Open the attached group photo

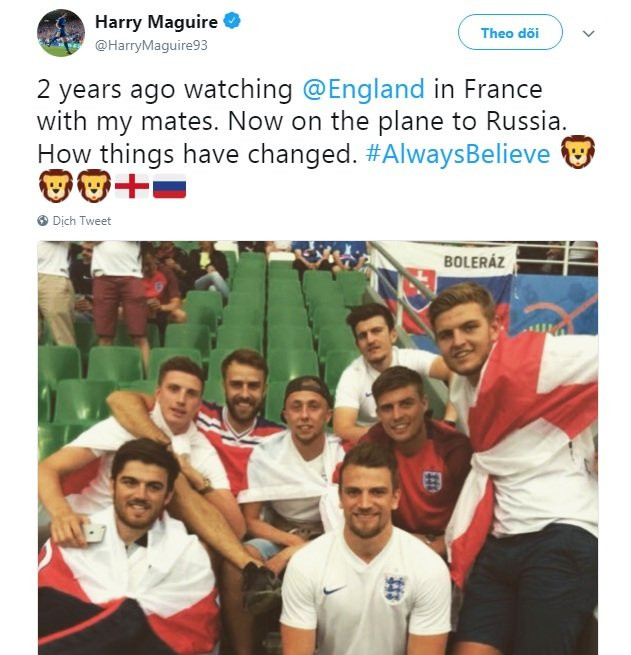pyautogui.click(x=317, y=450)
